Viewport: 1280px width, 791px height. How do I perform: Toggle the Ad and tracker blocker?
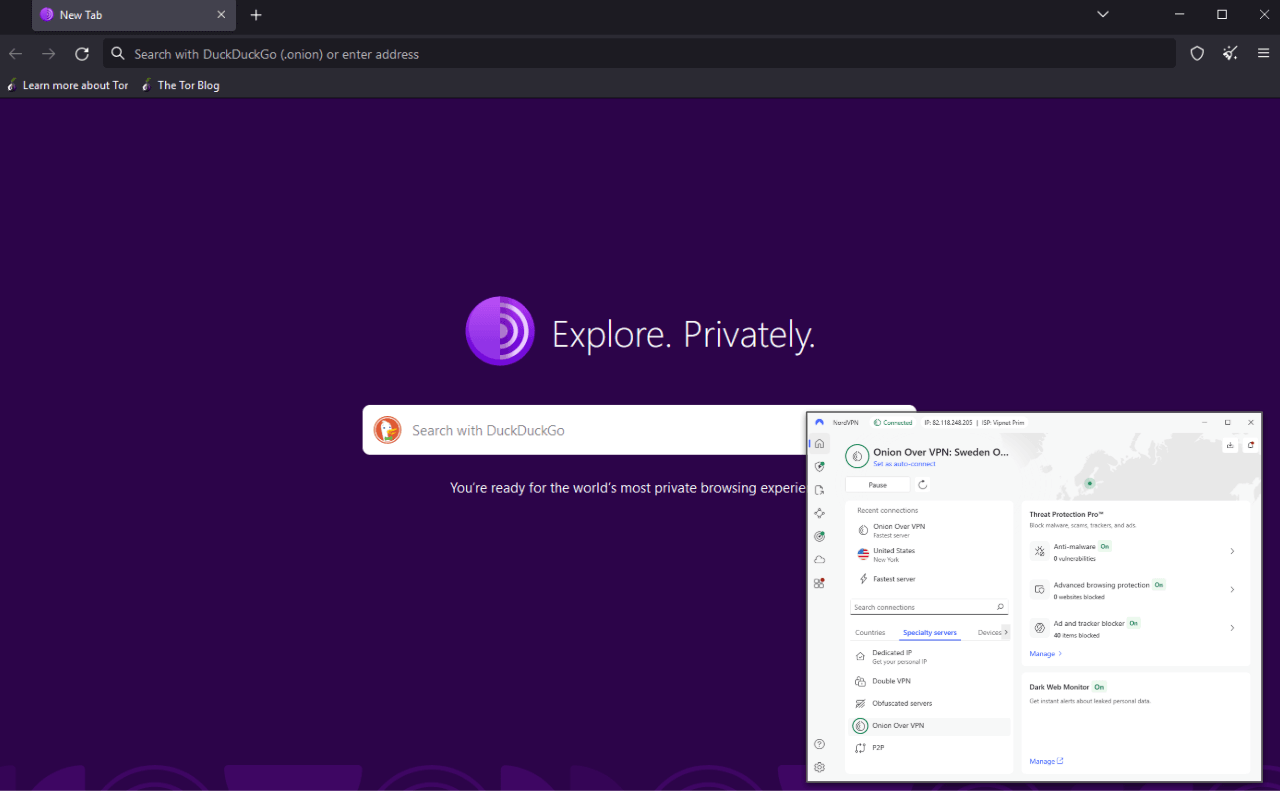coord(1232,628)
